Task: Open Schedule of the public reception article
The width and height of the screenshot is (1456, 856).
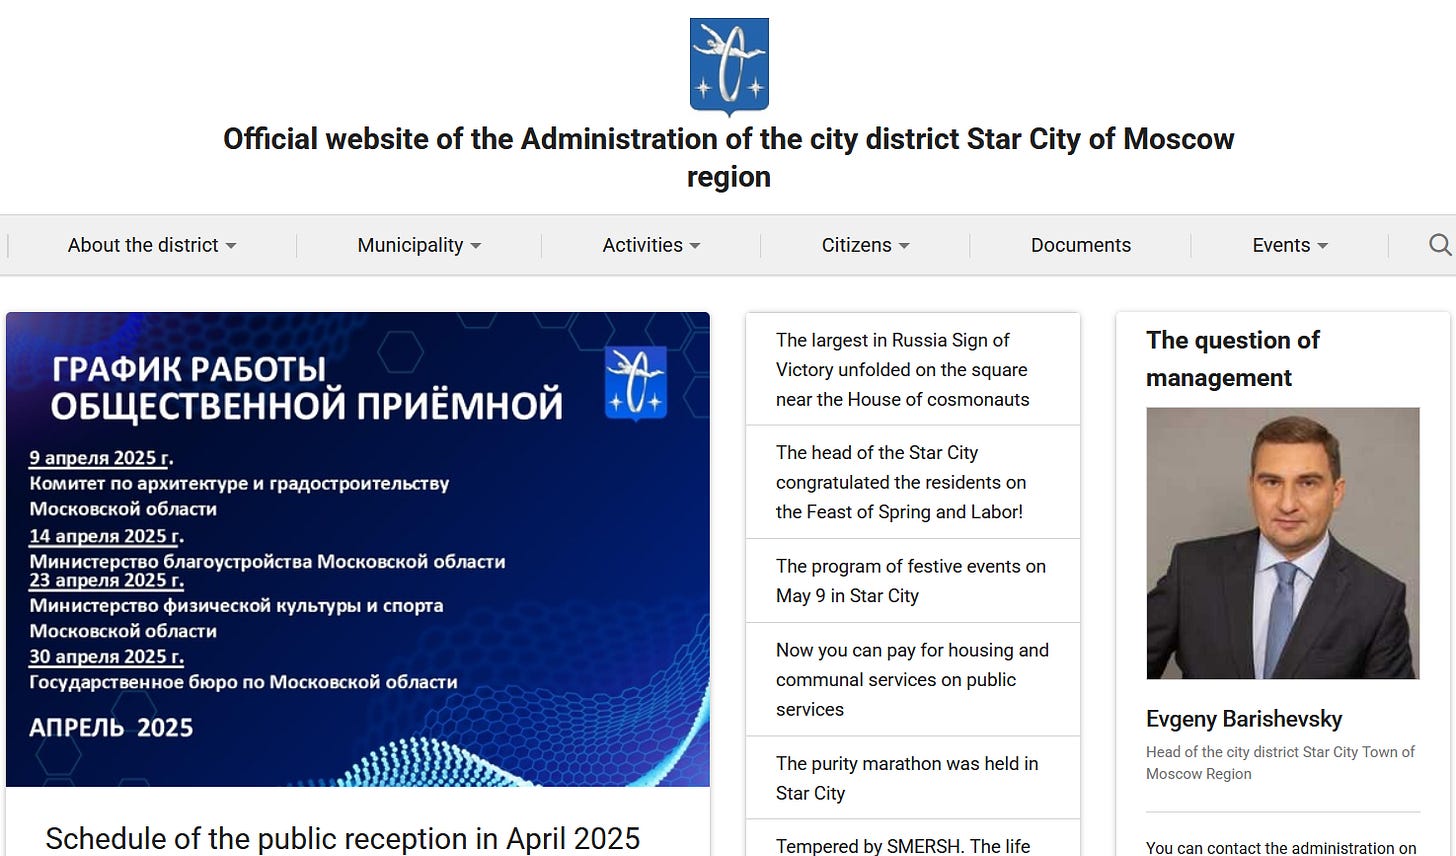Action: pyautogui.click(x=343, y=838)
